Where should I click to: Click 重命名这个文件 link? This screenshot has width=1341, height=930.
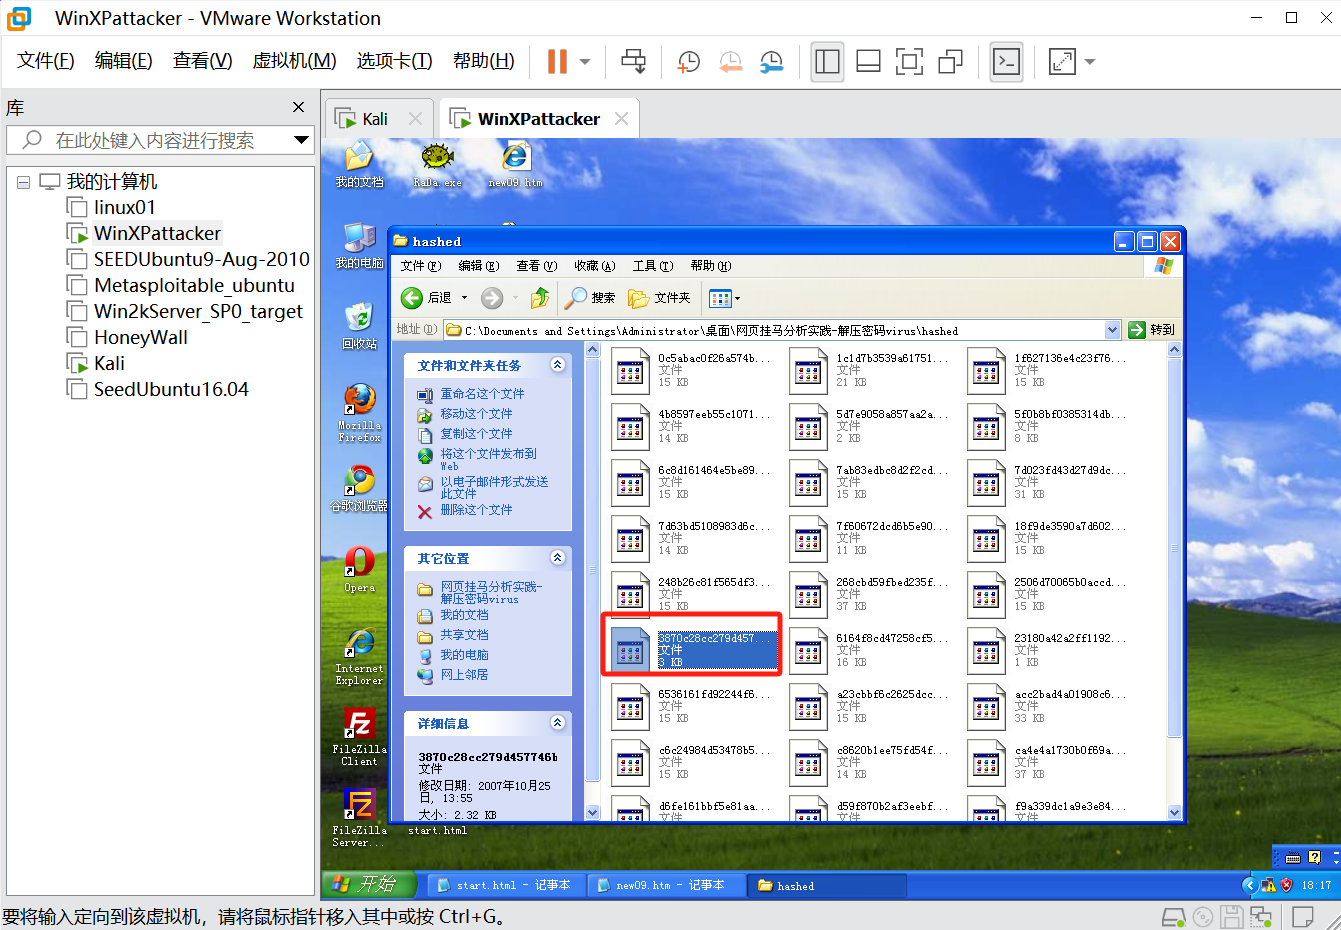pos(482,394)
